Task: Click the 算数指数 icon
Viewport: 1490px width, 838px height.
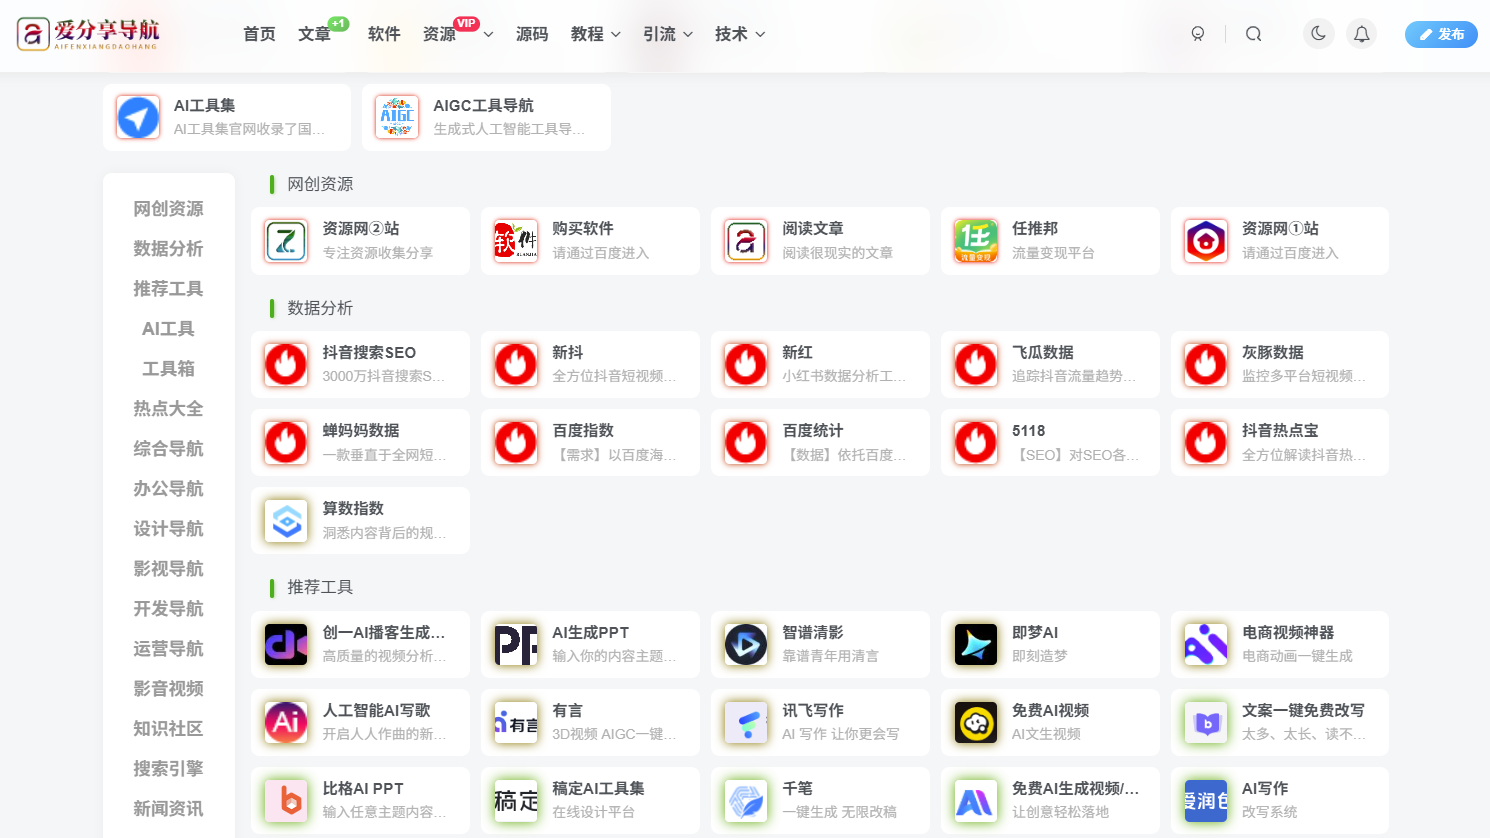Action: [x=286, y=521]
